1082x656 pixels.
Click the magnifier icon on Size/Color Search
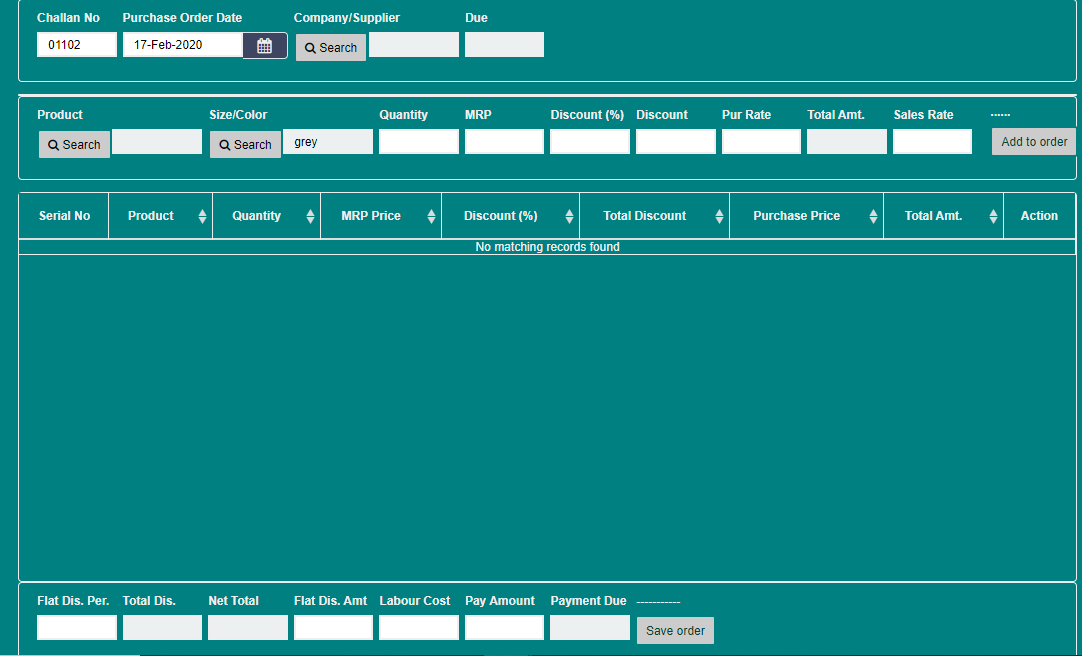coord(224,146)
